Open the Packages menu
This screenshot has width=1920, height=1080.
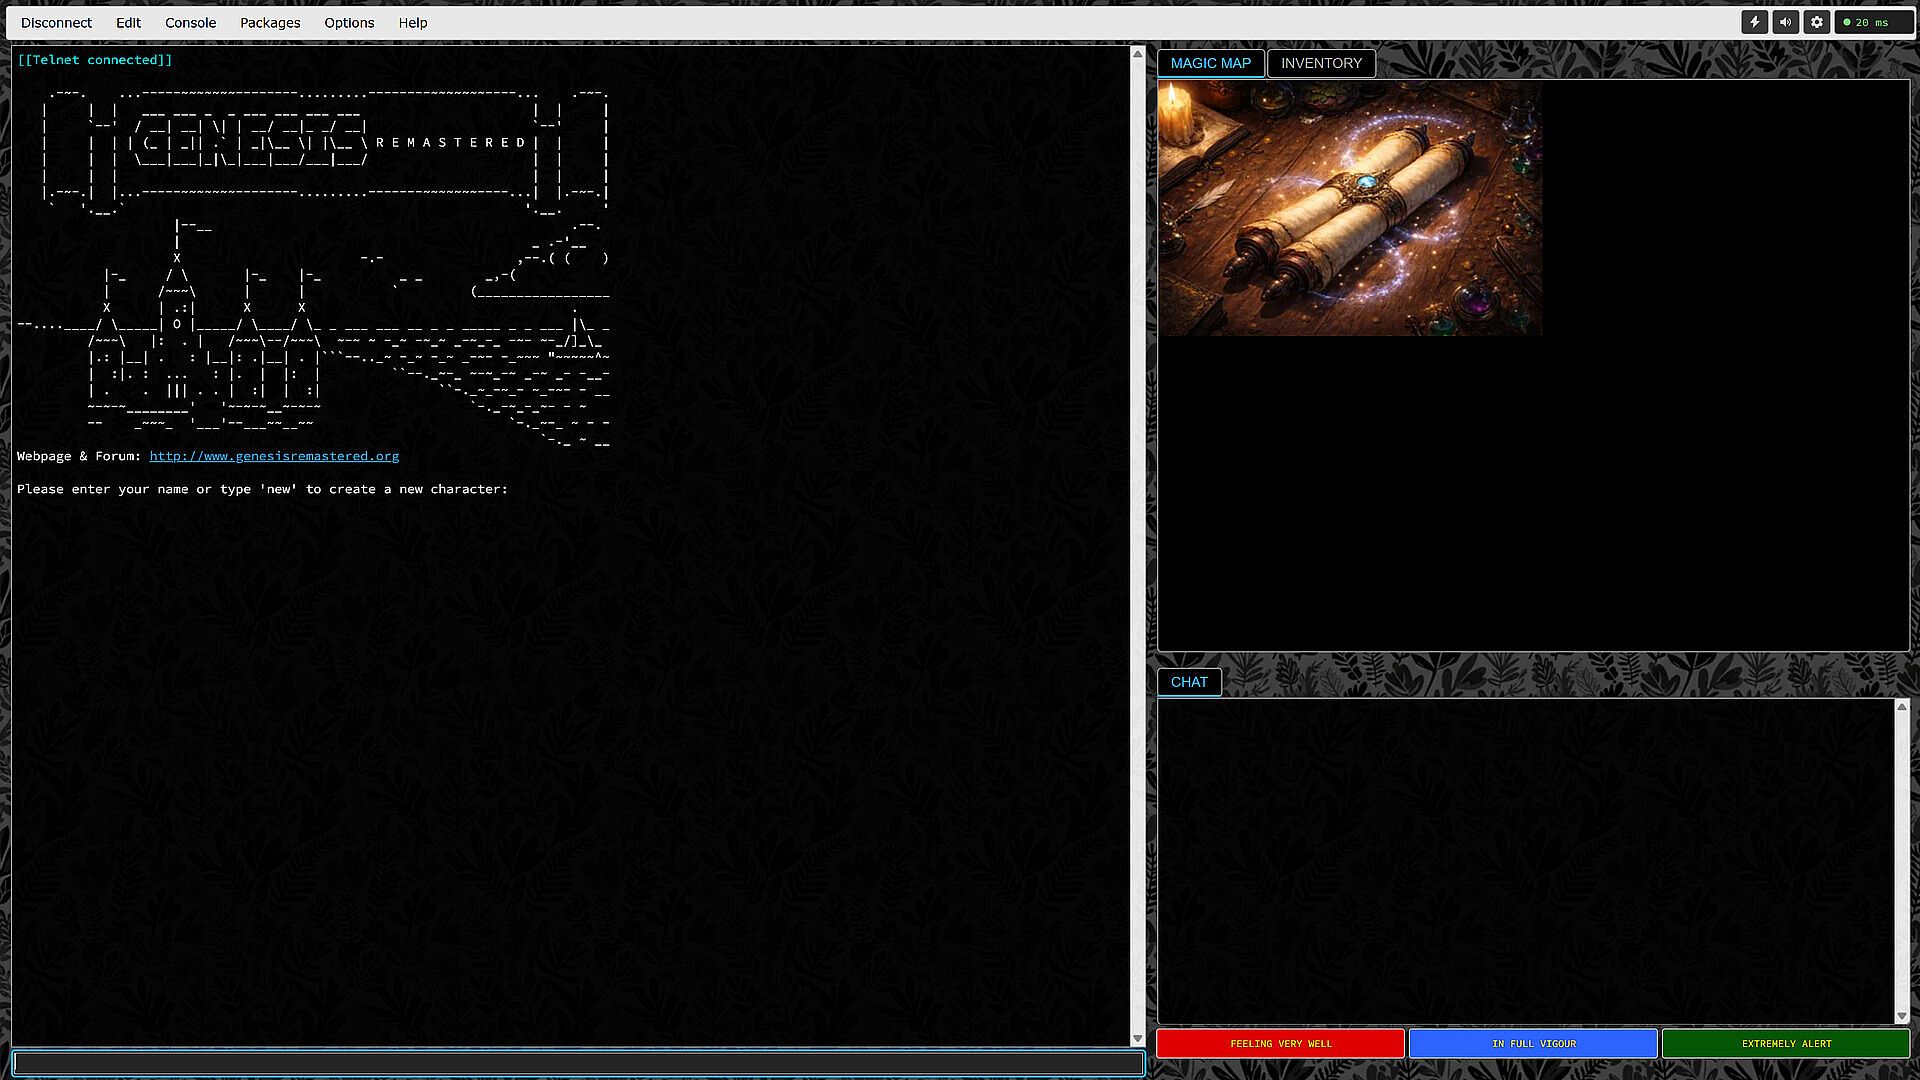tap(270, 22)
